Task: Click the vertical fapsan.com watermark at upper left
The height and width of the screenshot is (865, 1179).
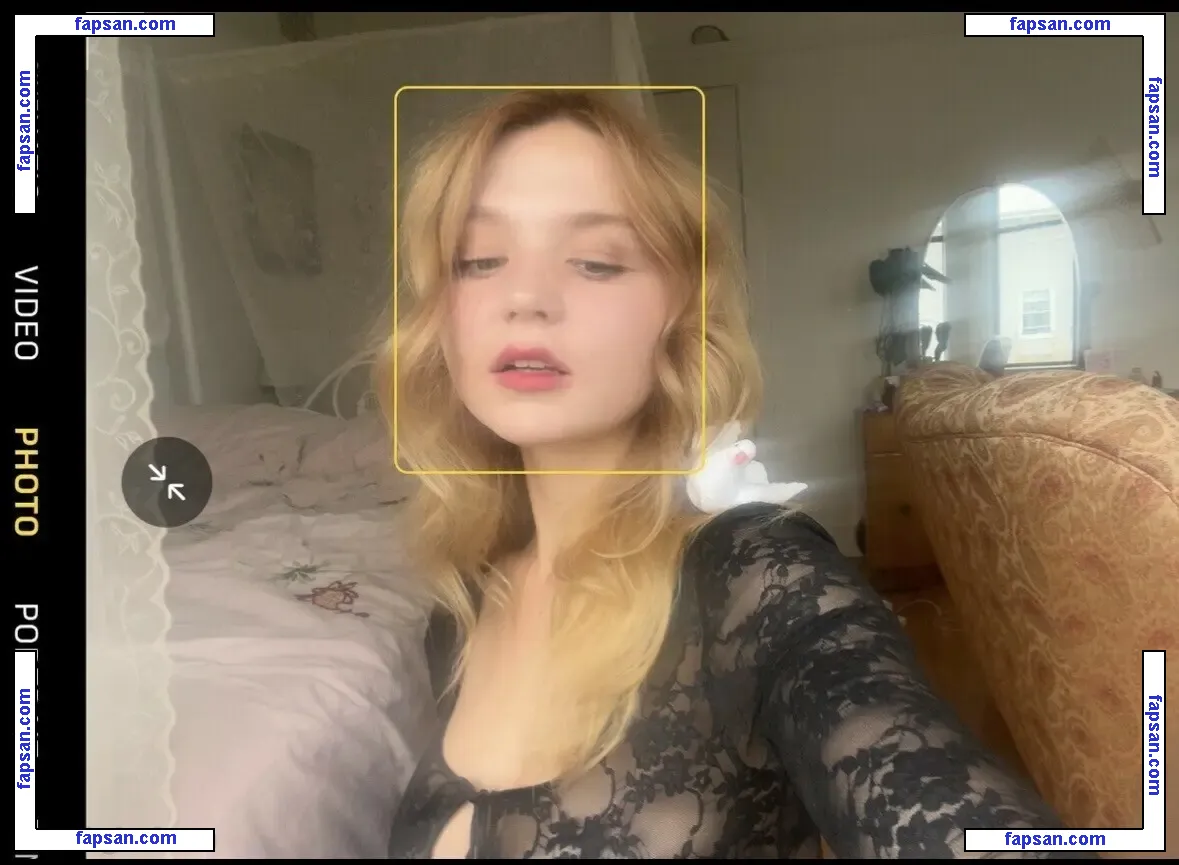Action: (25, 120)
